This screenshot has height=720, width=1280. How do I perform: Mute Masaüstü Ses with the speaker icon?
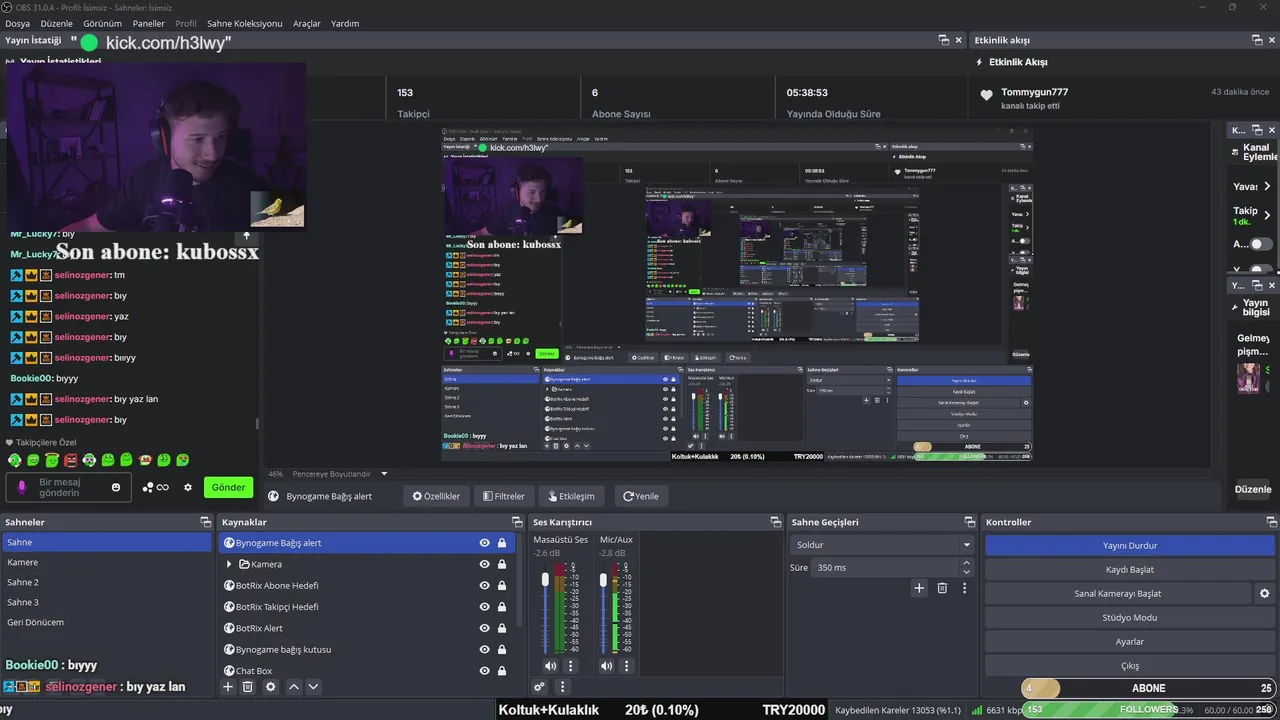point(550,666)
